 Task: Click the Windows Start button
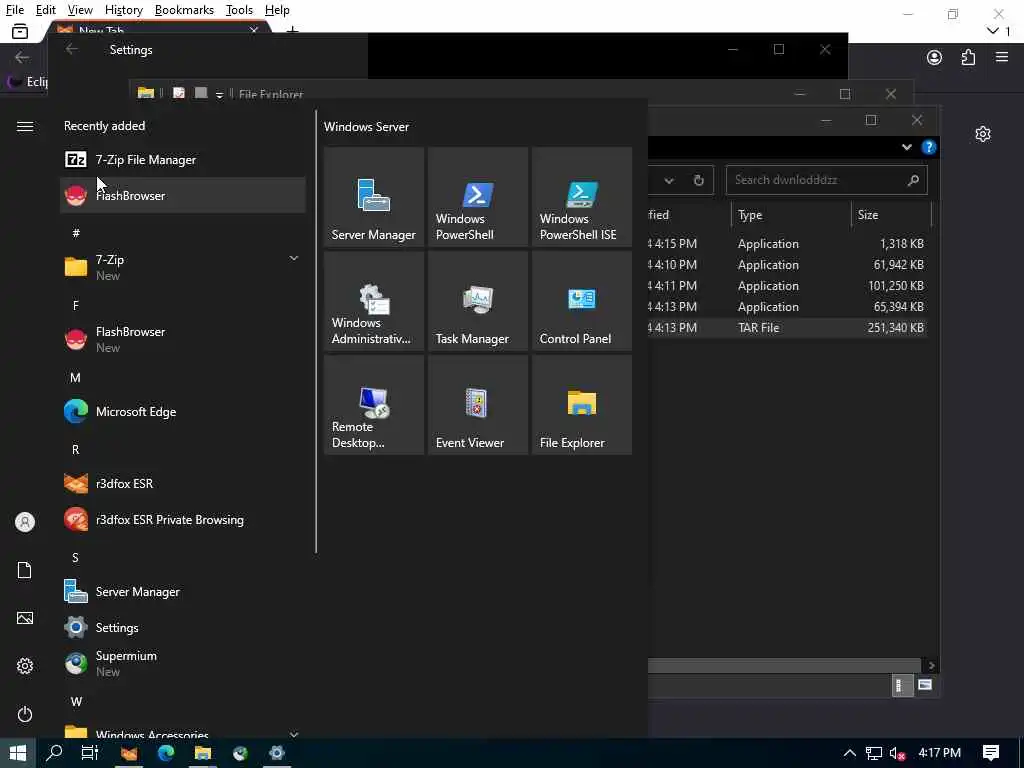[x=18, y=753]
